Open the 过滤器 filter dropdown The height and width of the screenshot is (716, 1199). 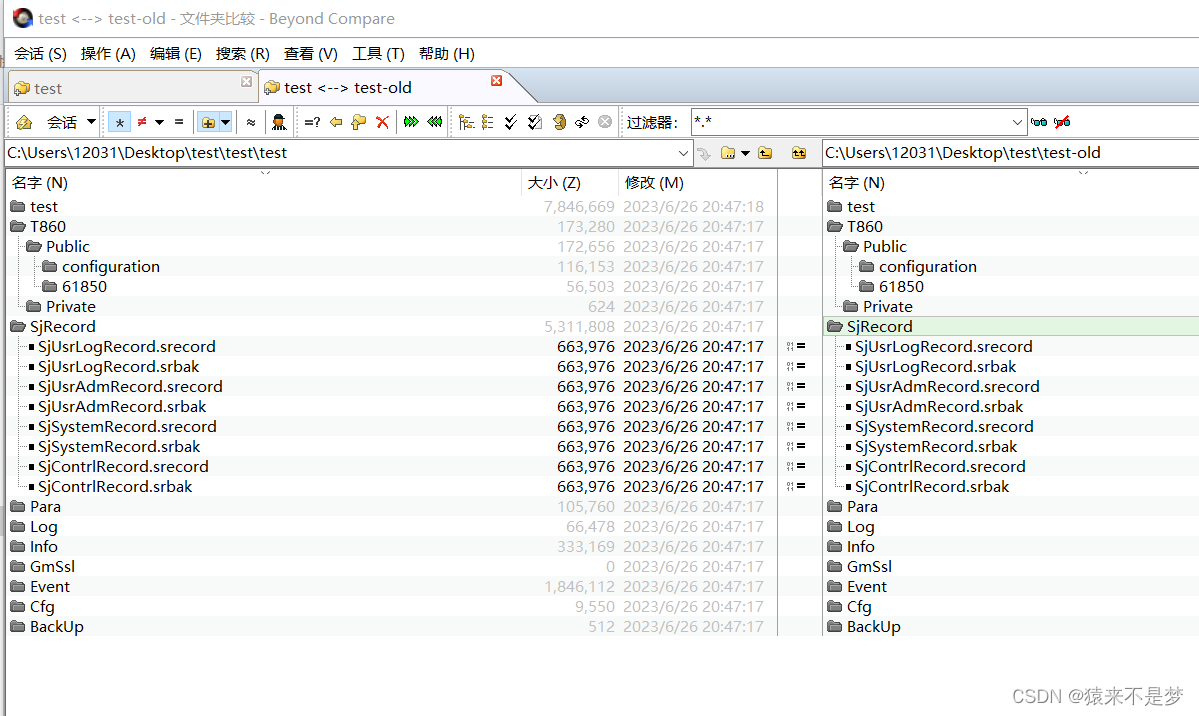tap(1016, 121)
